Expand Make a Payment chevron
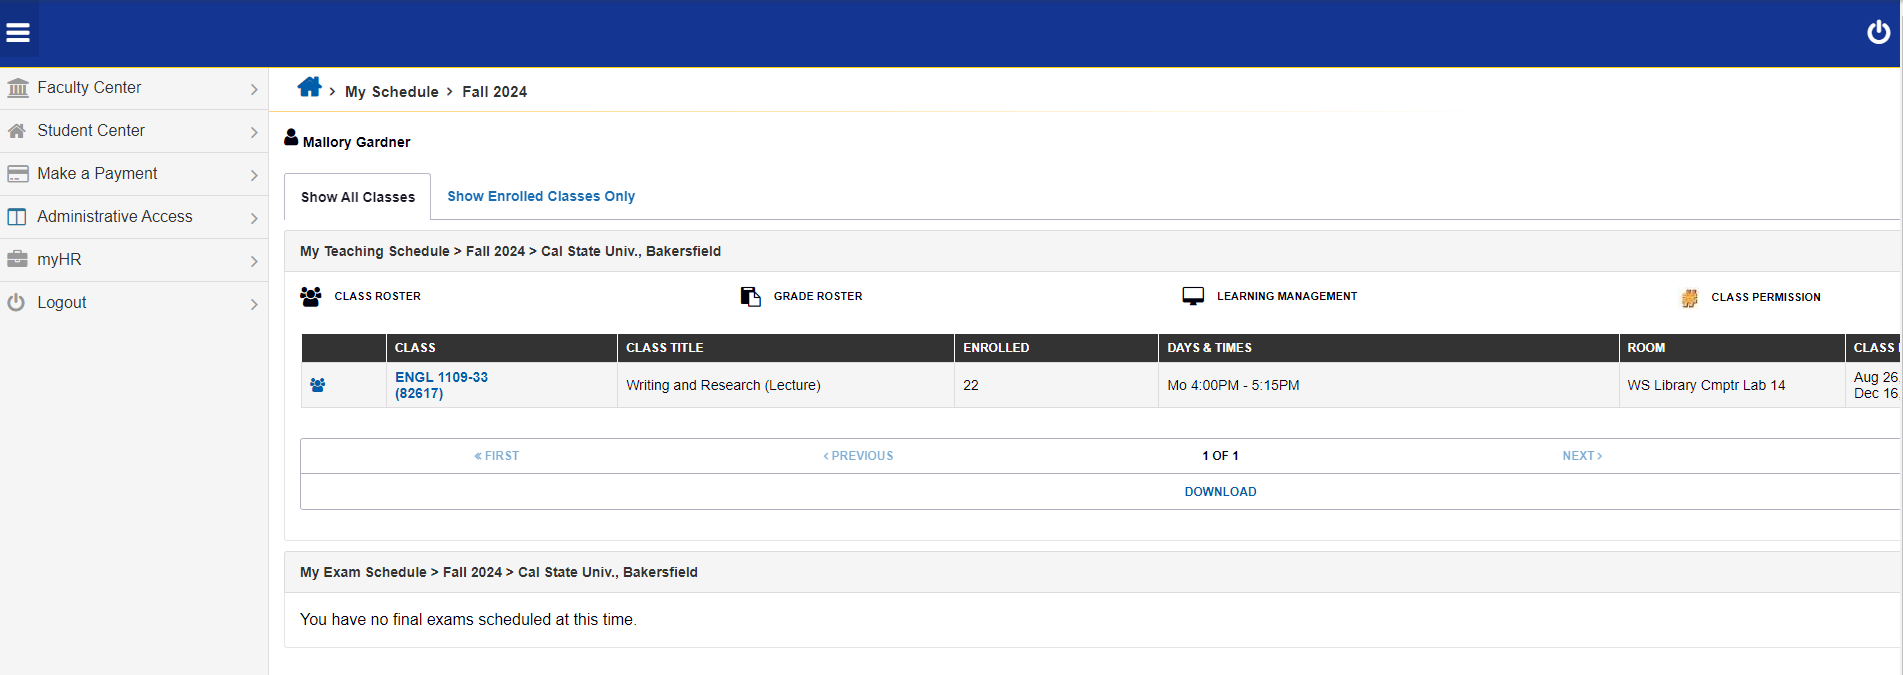Image resolution: width=1903 pixels, height=675 pixels. tap(254, 175)
